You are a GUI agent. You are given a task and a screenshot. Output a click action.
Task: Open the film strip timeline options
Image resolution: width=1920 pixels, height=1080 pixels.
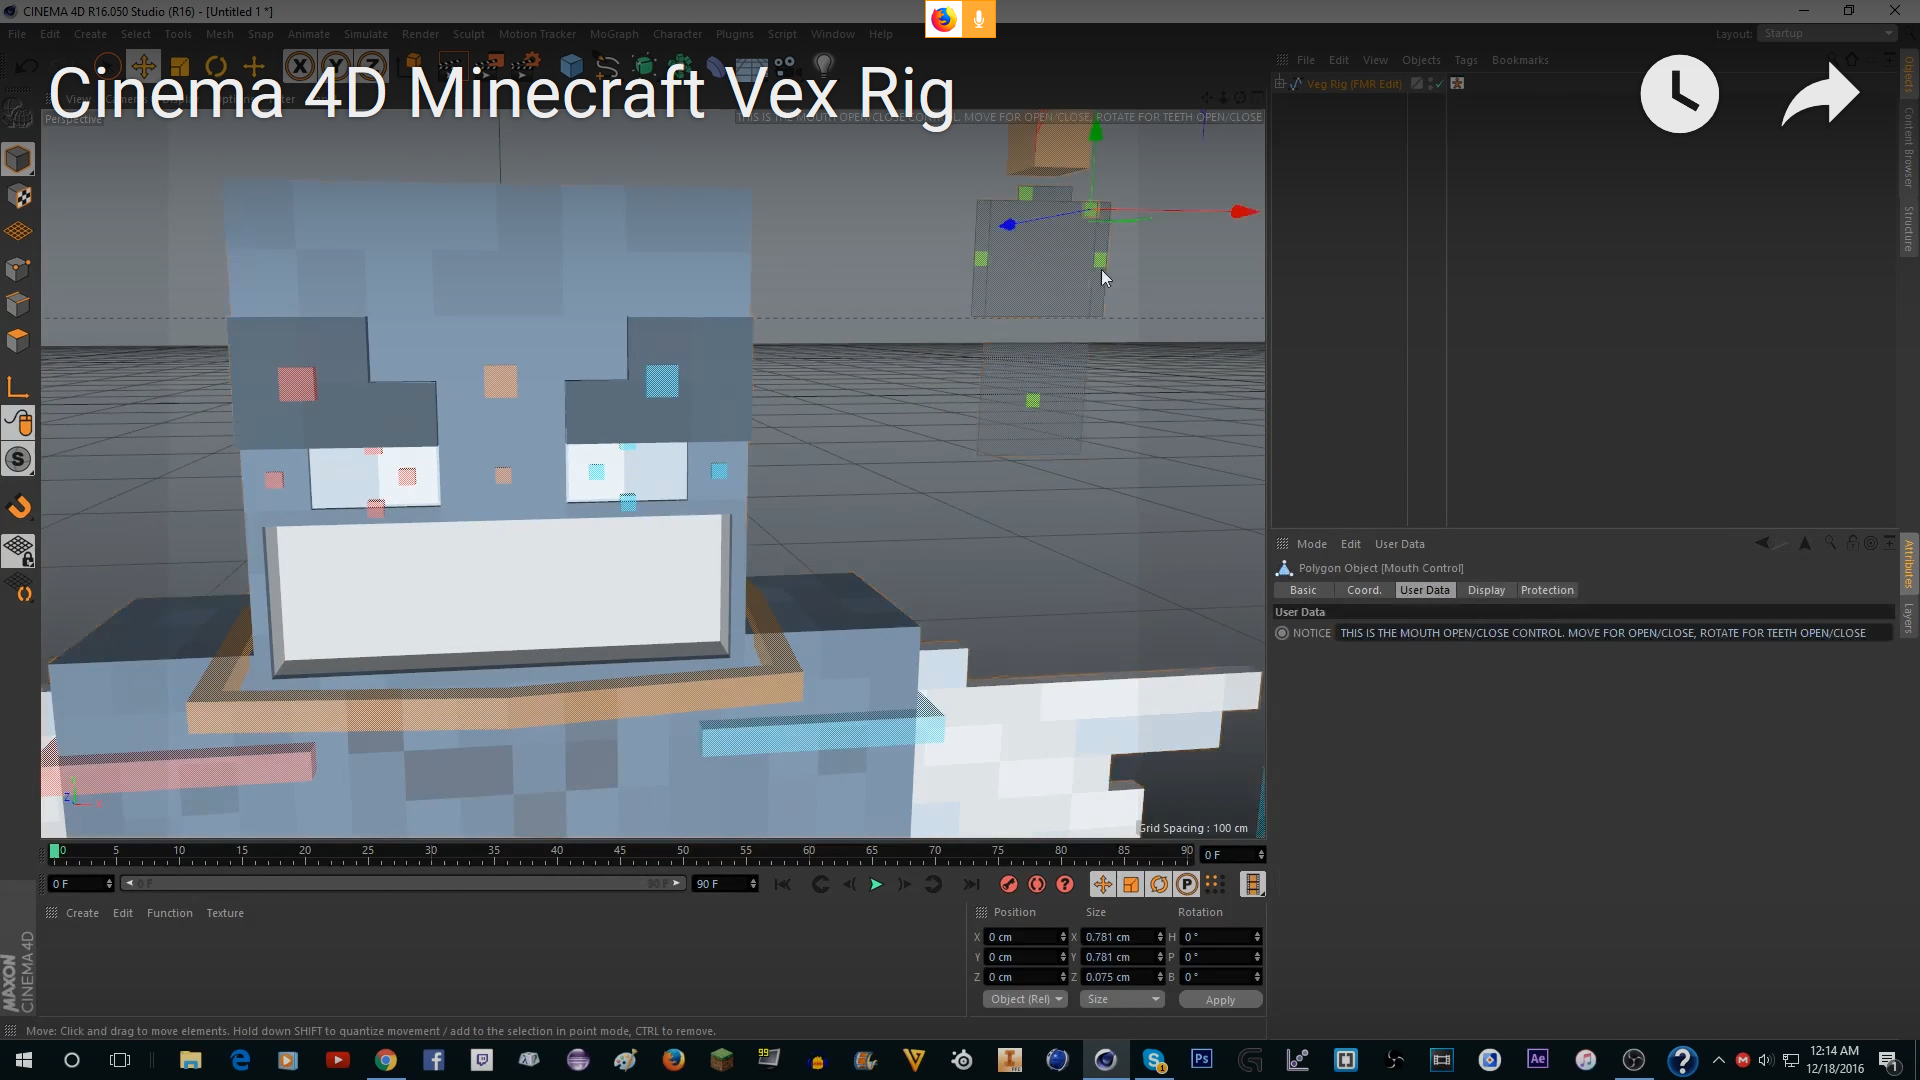click(x=1252, y=884)
